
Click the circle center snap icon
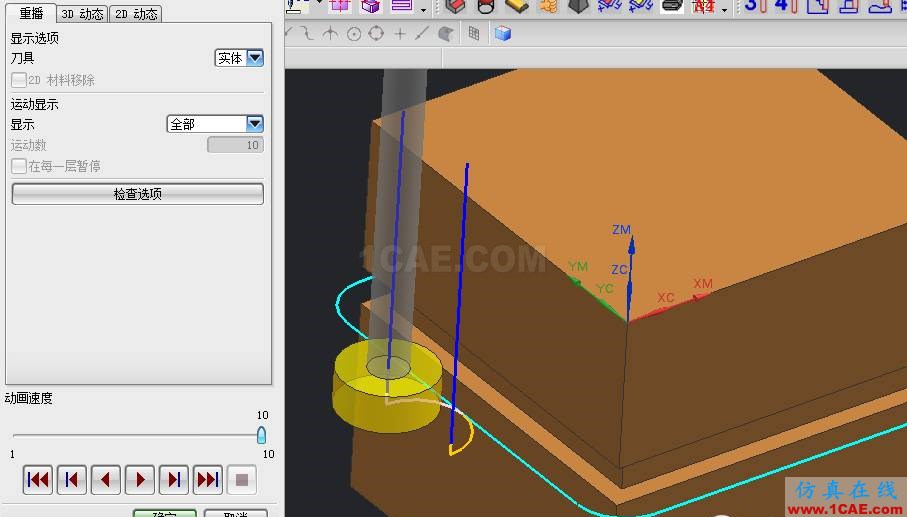tap(354, 34)
